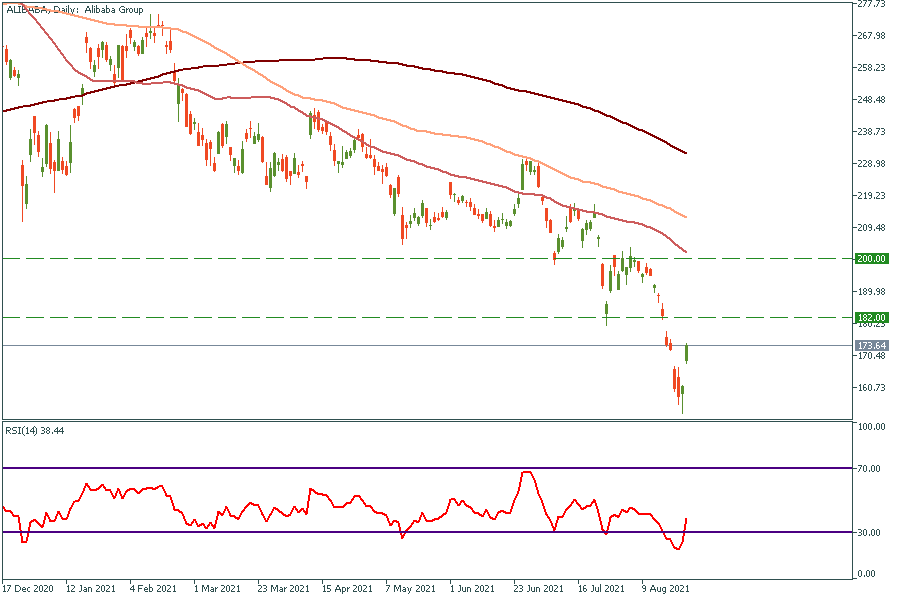Click the 160.73 price axis label
This screenshot has width=900, height=600.
tap(872, 387)
